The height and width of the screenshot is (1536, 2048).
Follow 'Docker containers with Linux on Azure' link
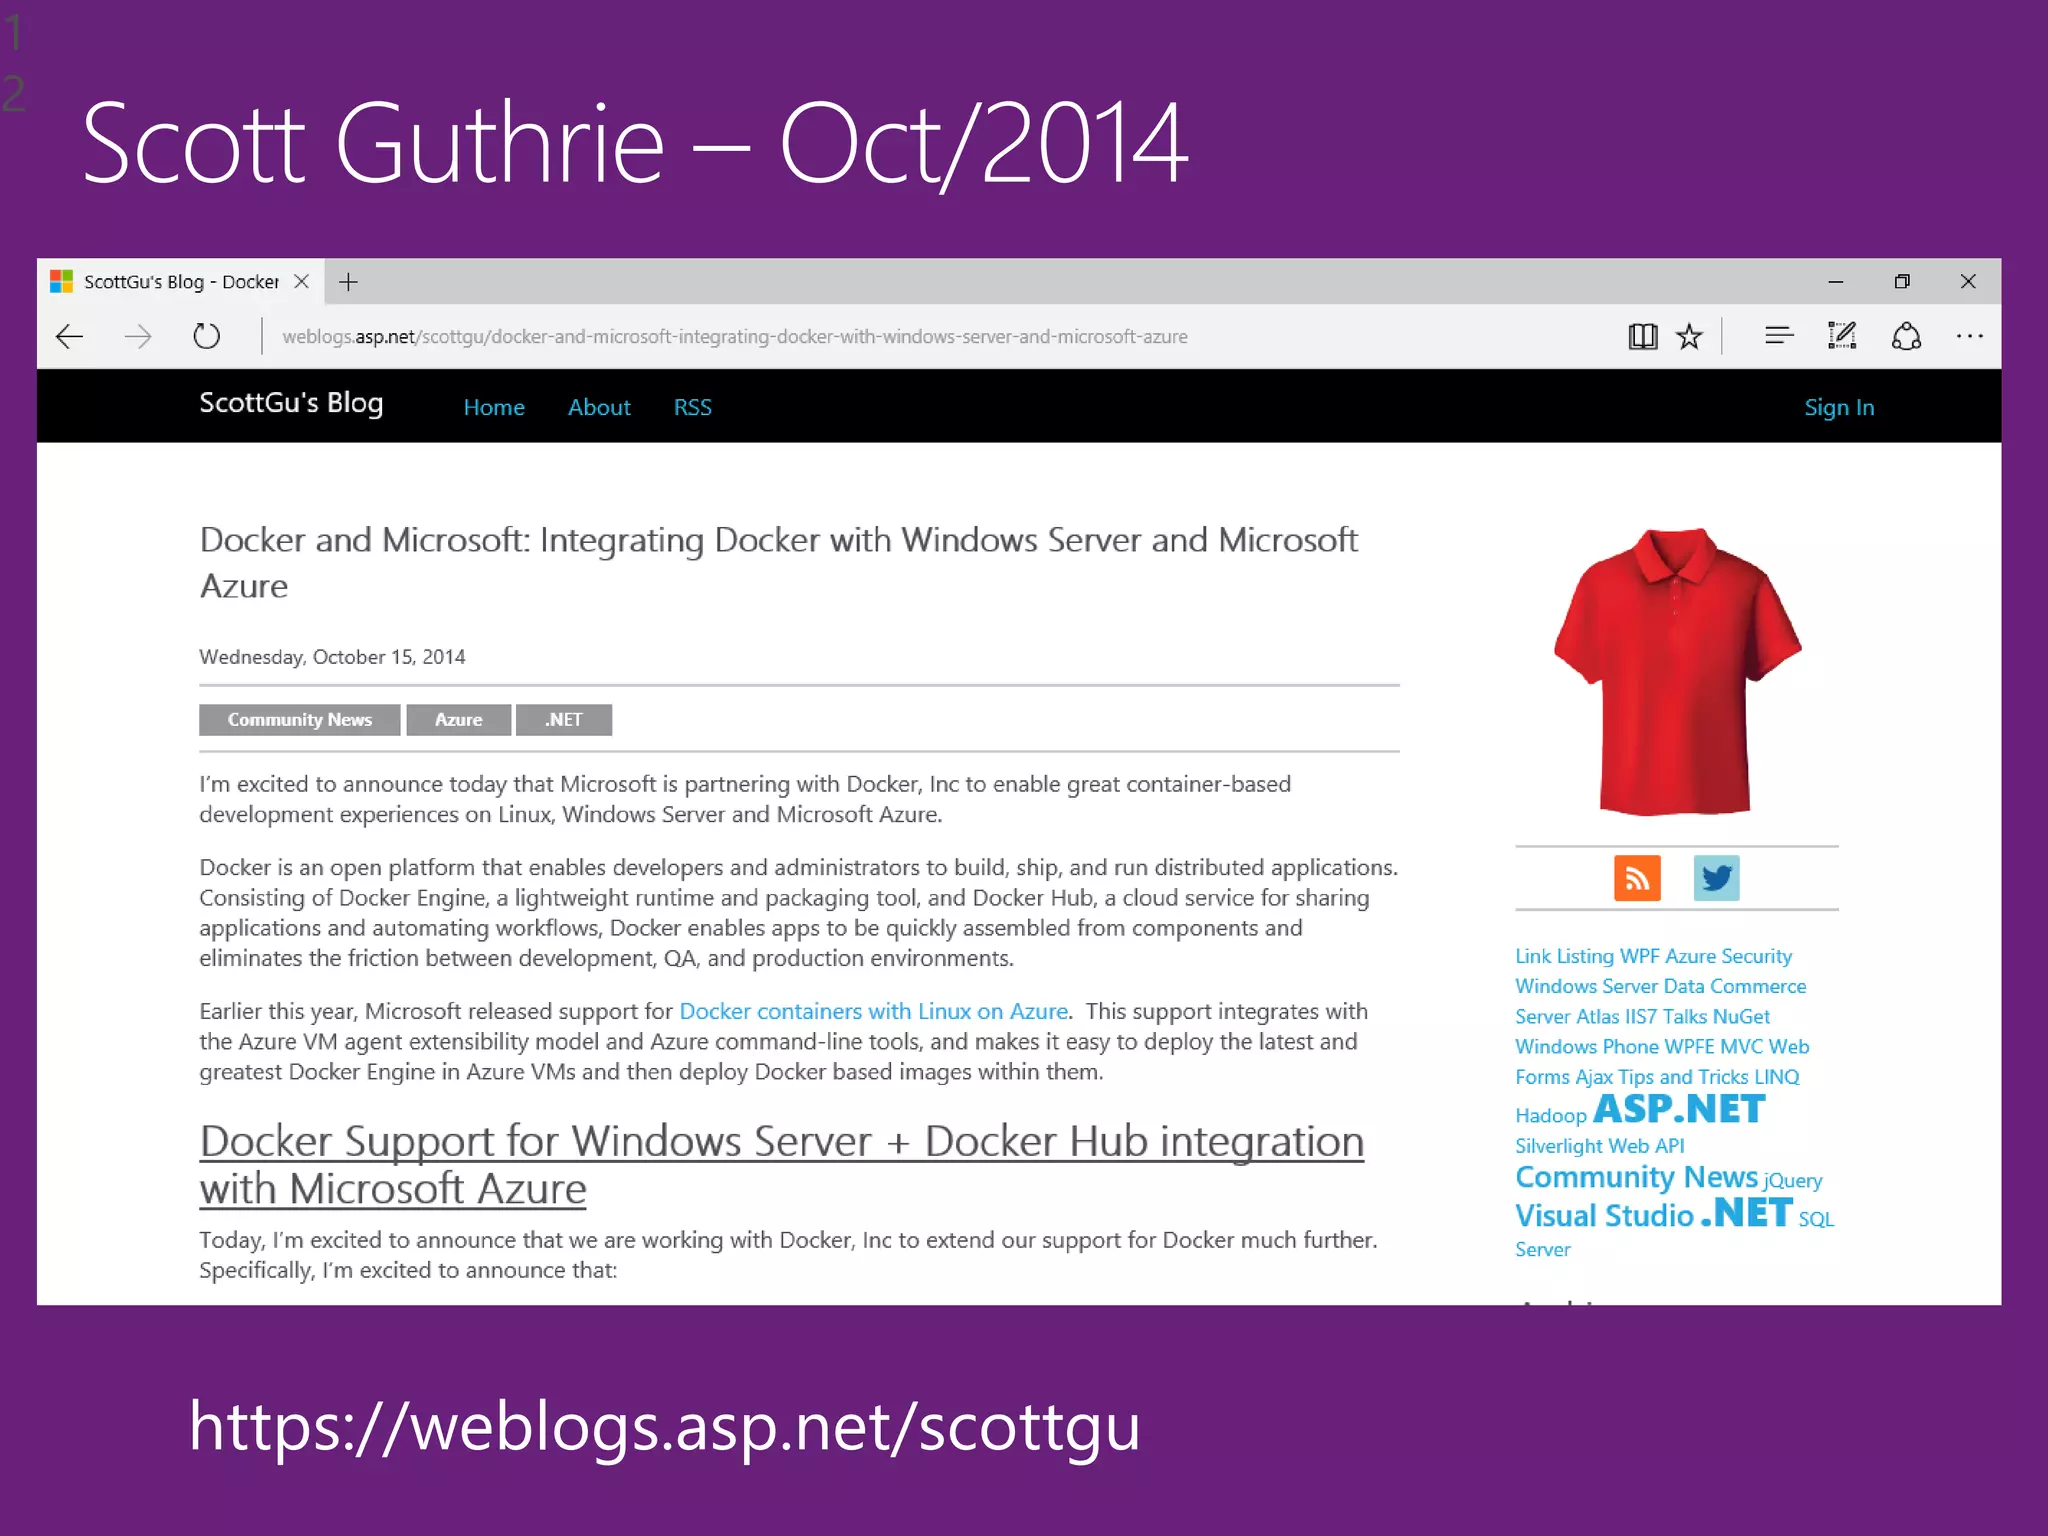[874, 1011]
